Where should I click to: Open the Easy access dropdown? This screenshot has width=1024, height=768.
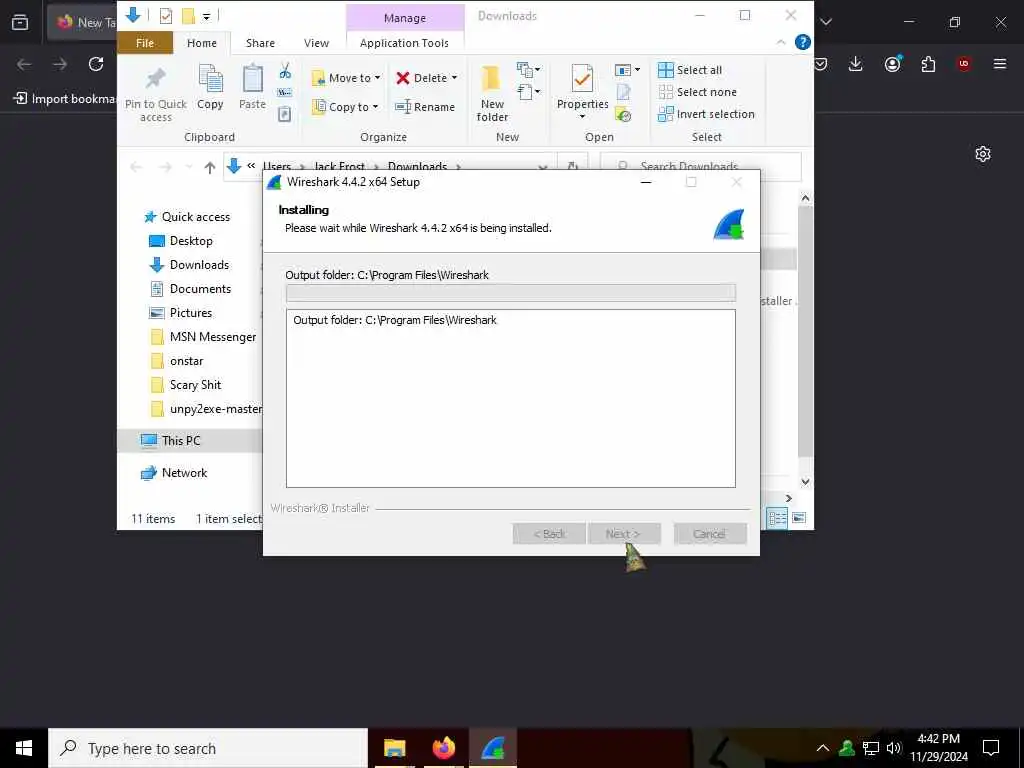[x=528, y=91]
